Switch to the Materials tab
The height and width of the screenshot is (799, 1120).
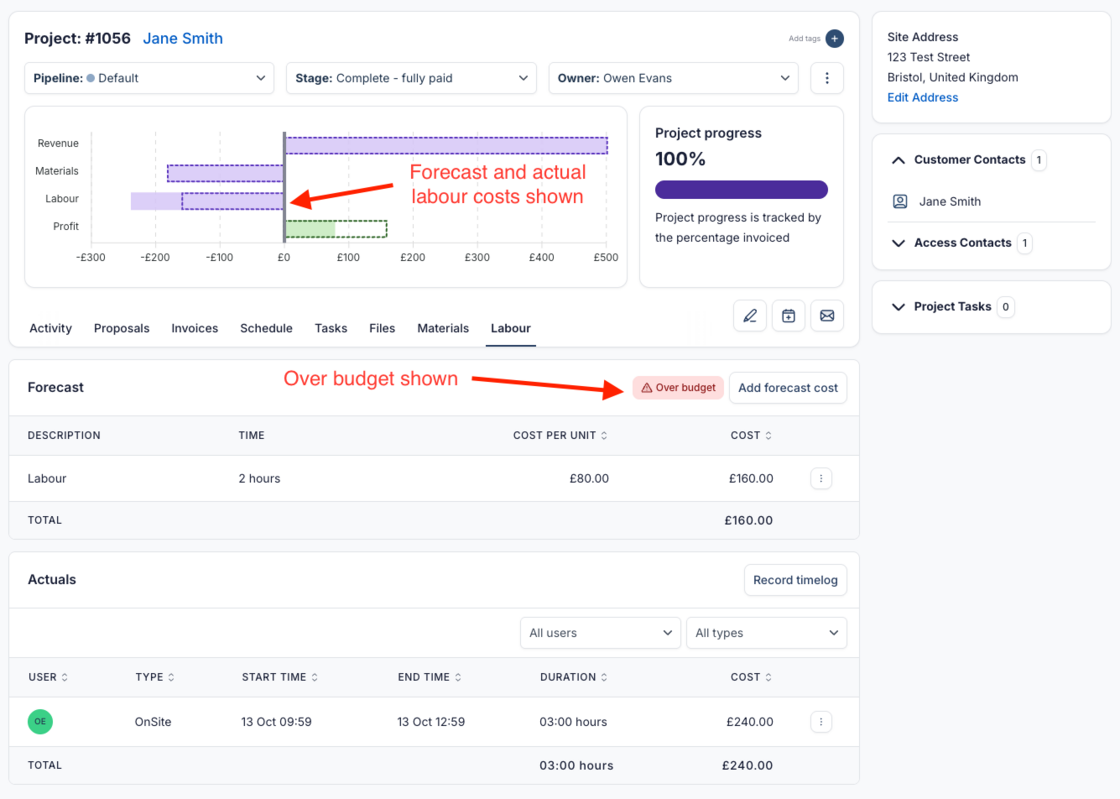[443, 328]
